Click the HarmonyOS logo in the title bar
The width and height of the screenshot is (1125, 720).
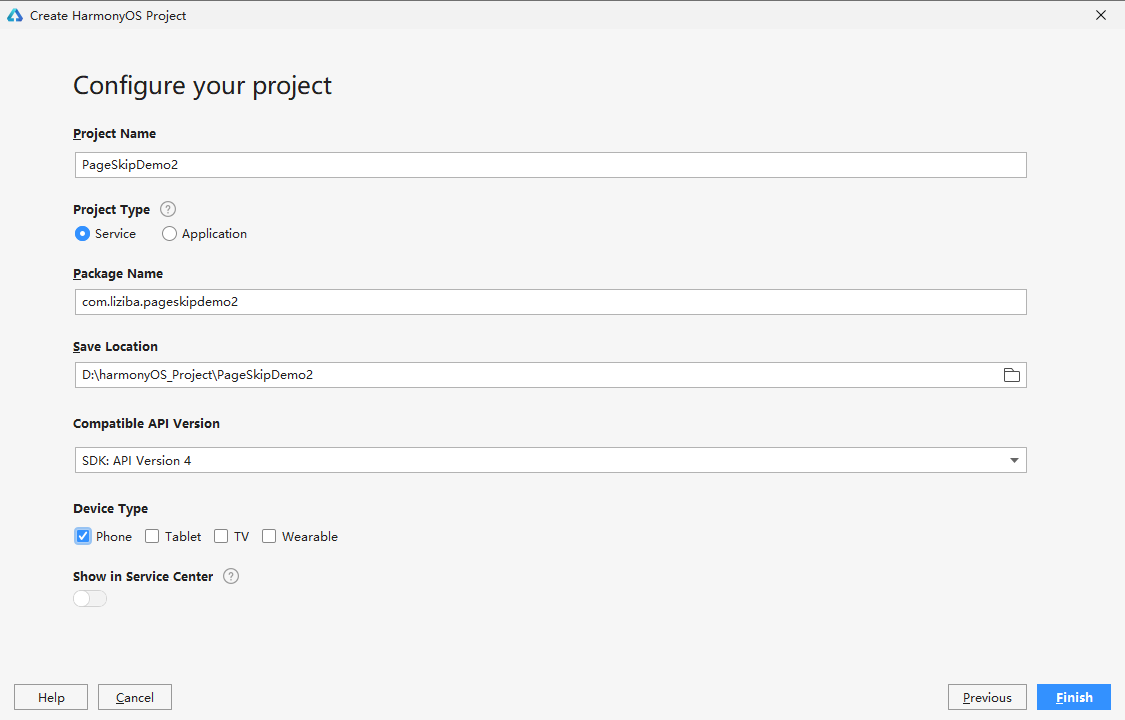[15, 15]
